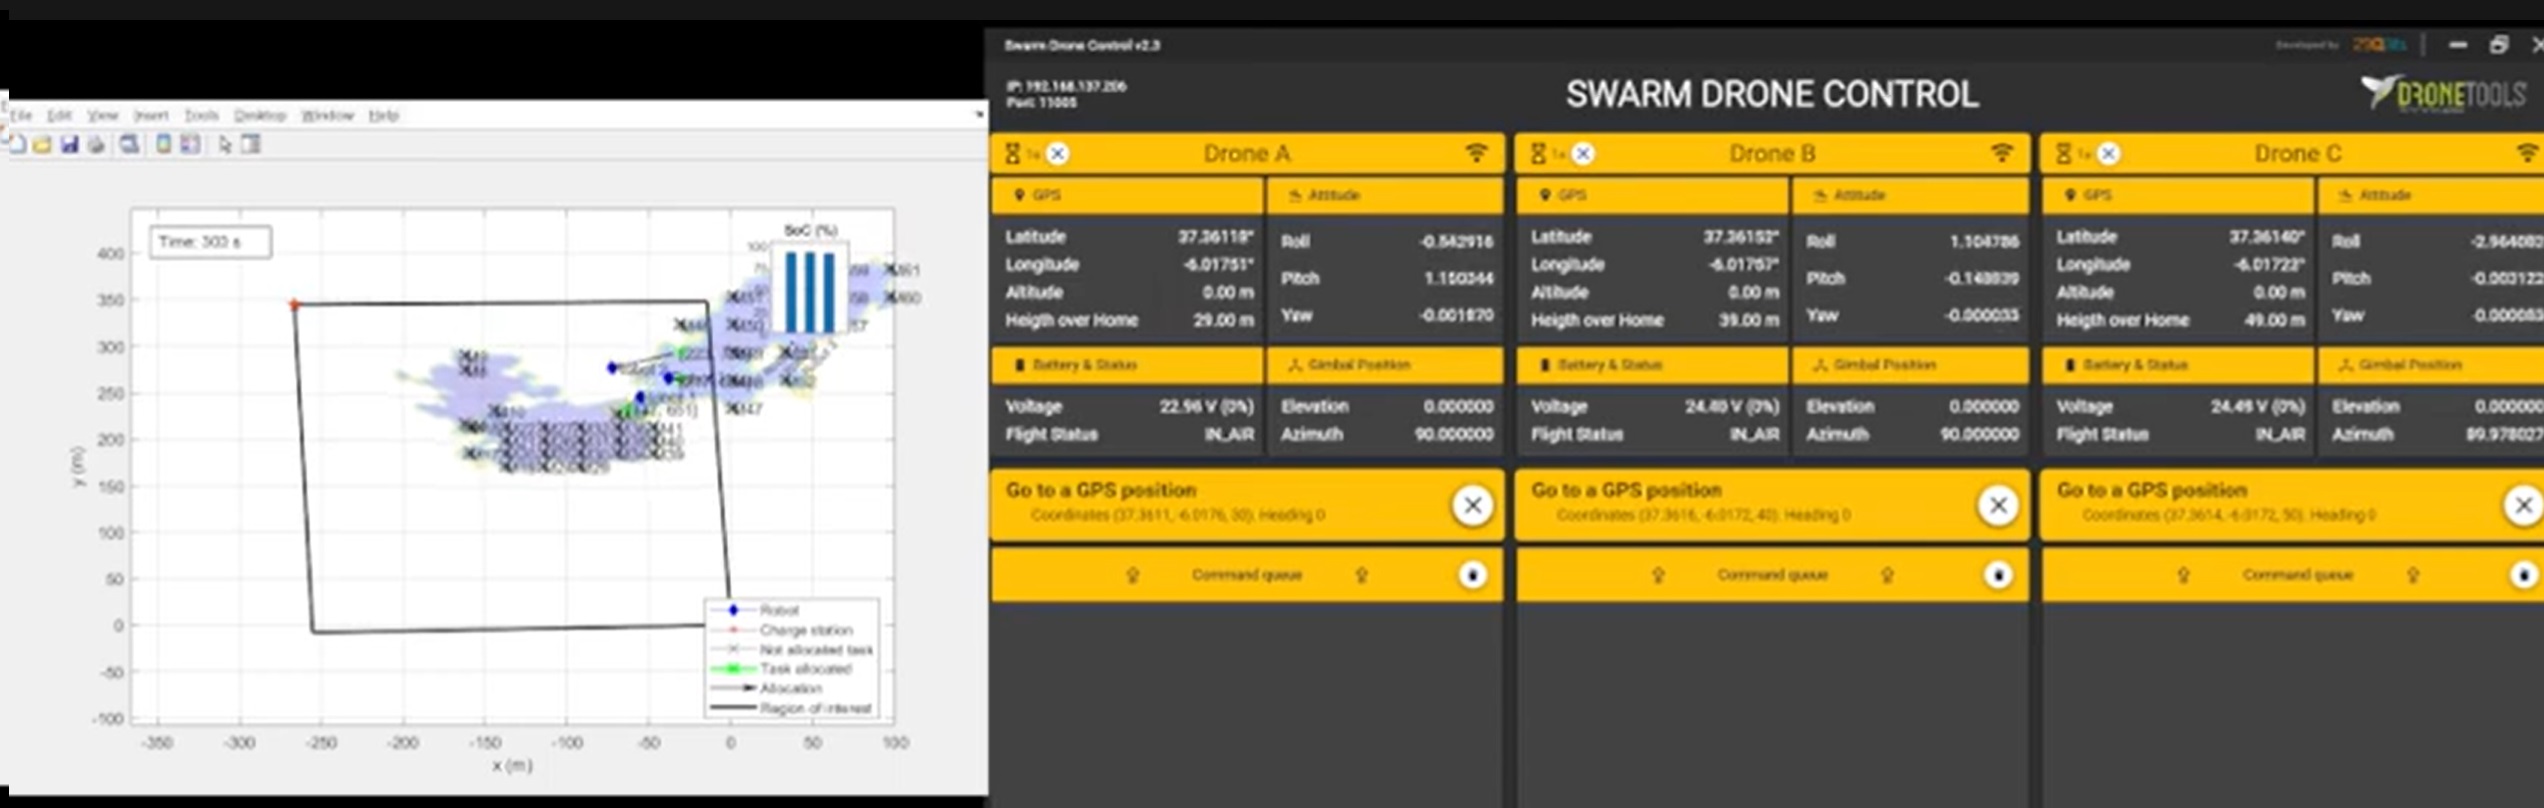Click the Print figure toolbar icon

(96, 145)
